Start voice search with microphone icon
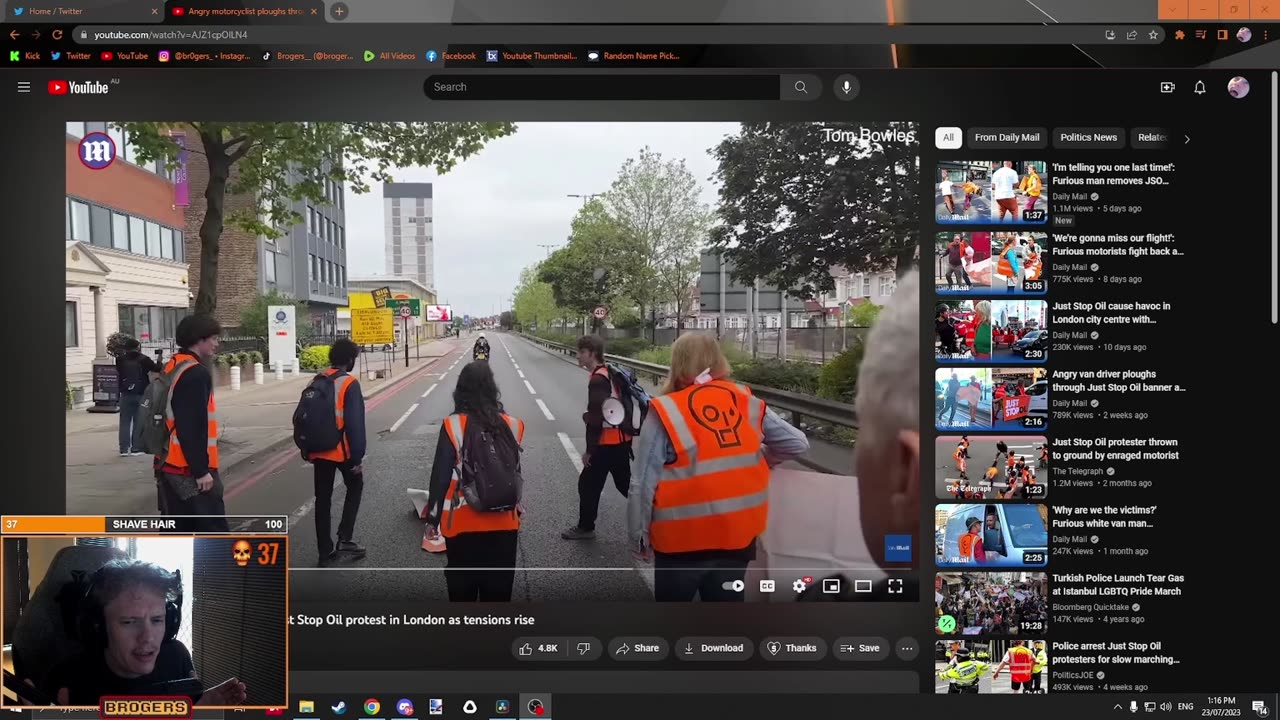 coord(846,87)
